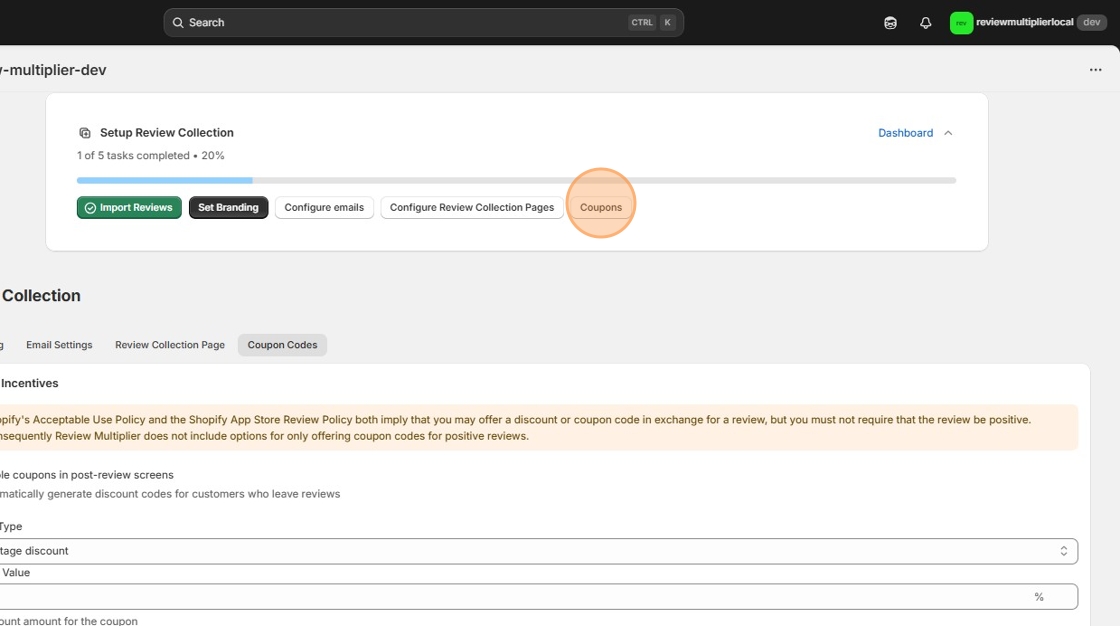Click the Set Branding button
Screen dimensions: 1120x626
click(228, 207)
